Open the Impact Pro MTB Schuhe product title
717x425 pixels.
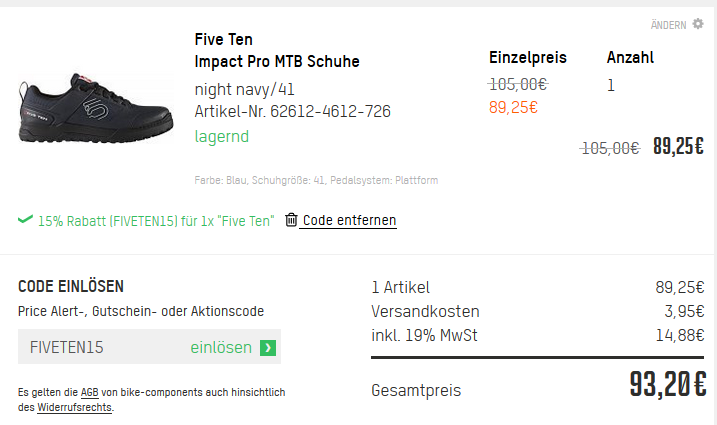[276, 62]
